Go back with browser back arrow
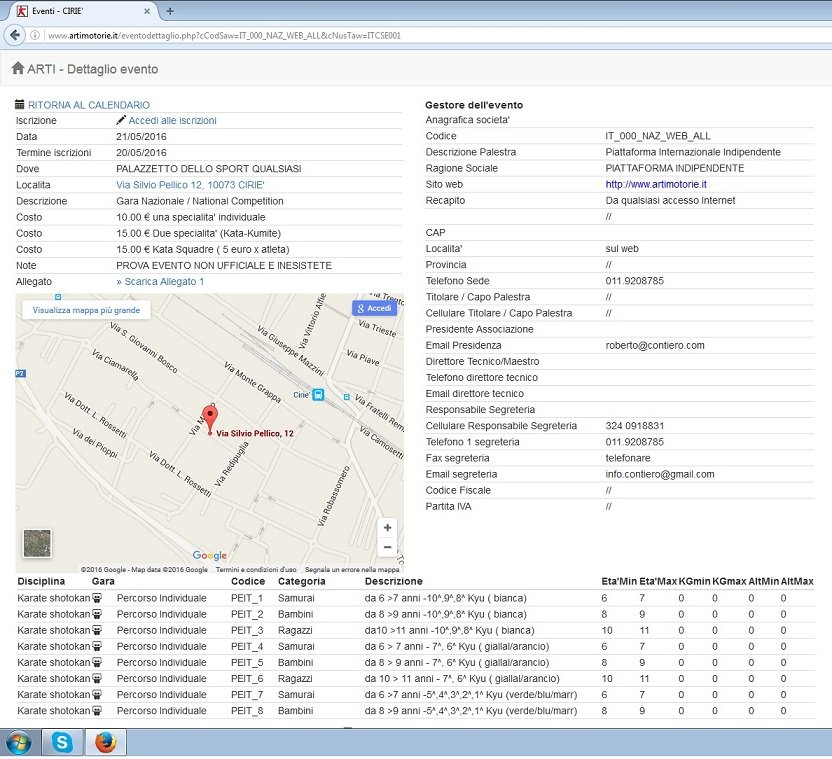 click(15, 35)
